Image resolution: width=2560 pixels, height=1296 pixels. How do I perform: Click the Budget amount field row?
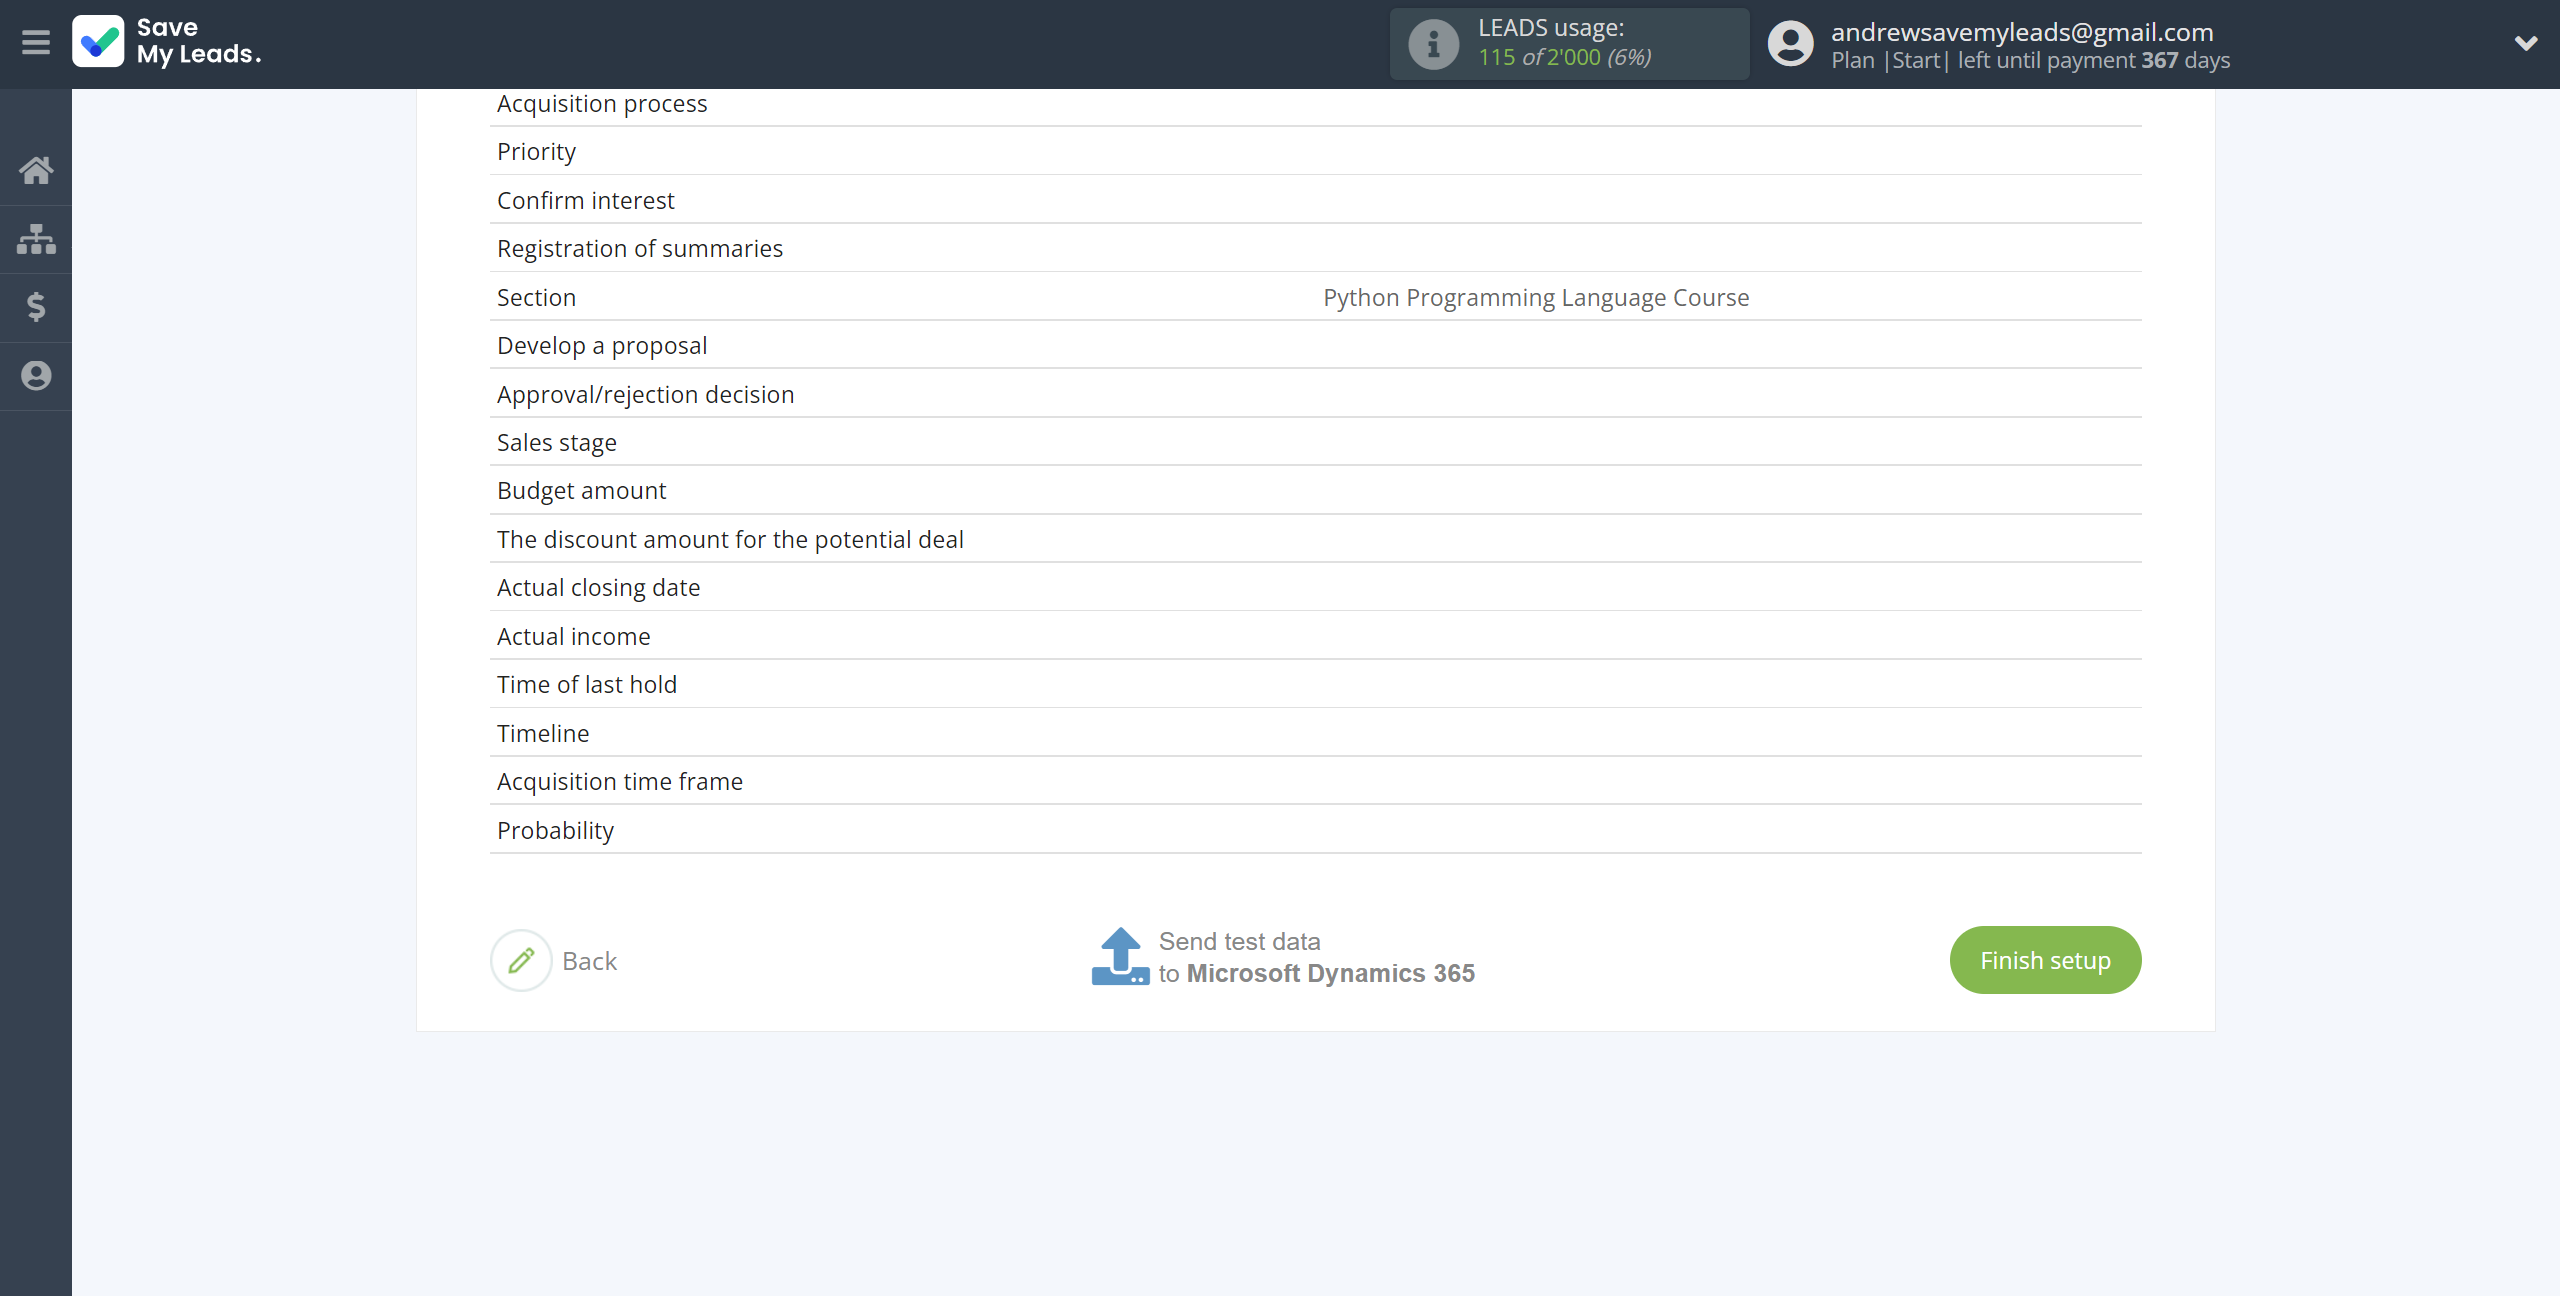[x=1315, y=491]
